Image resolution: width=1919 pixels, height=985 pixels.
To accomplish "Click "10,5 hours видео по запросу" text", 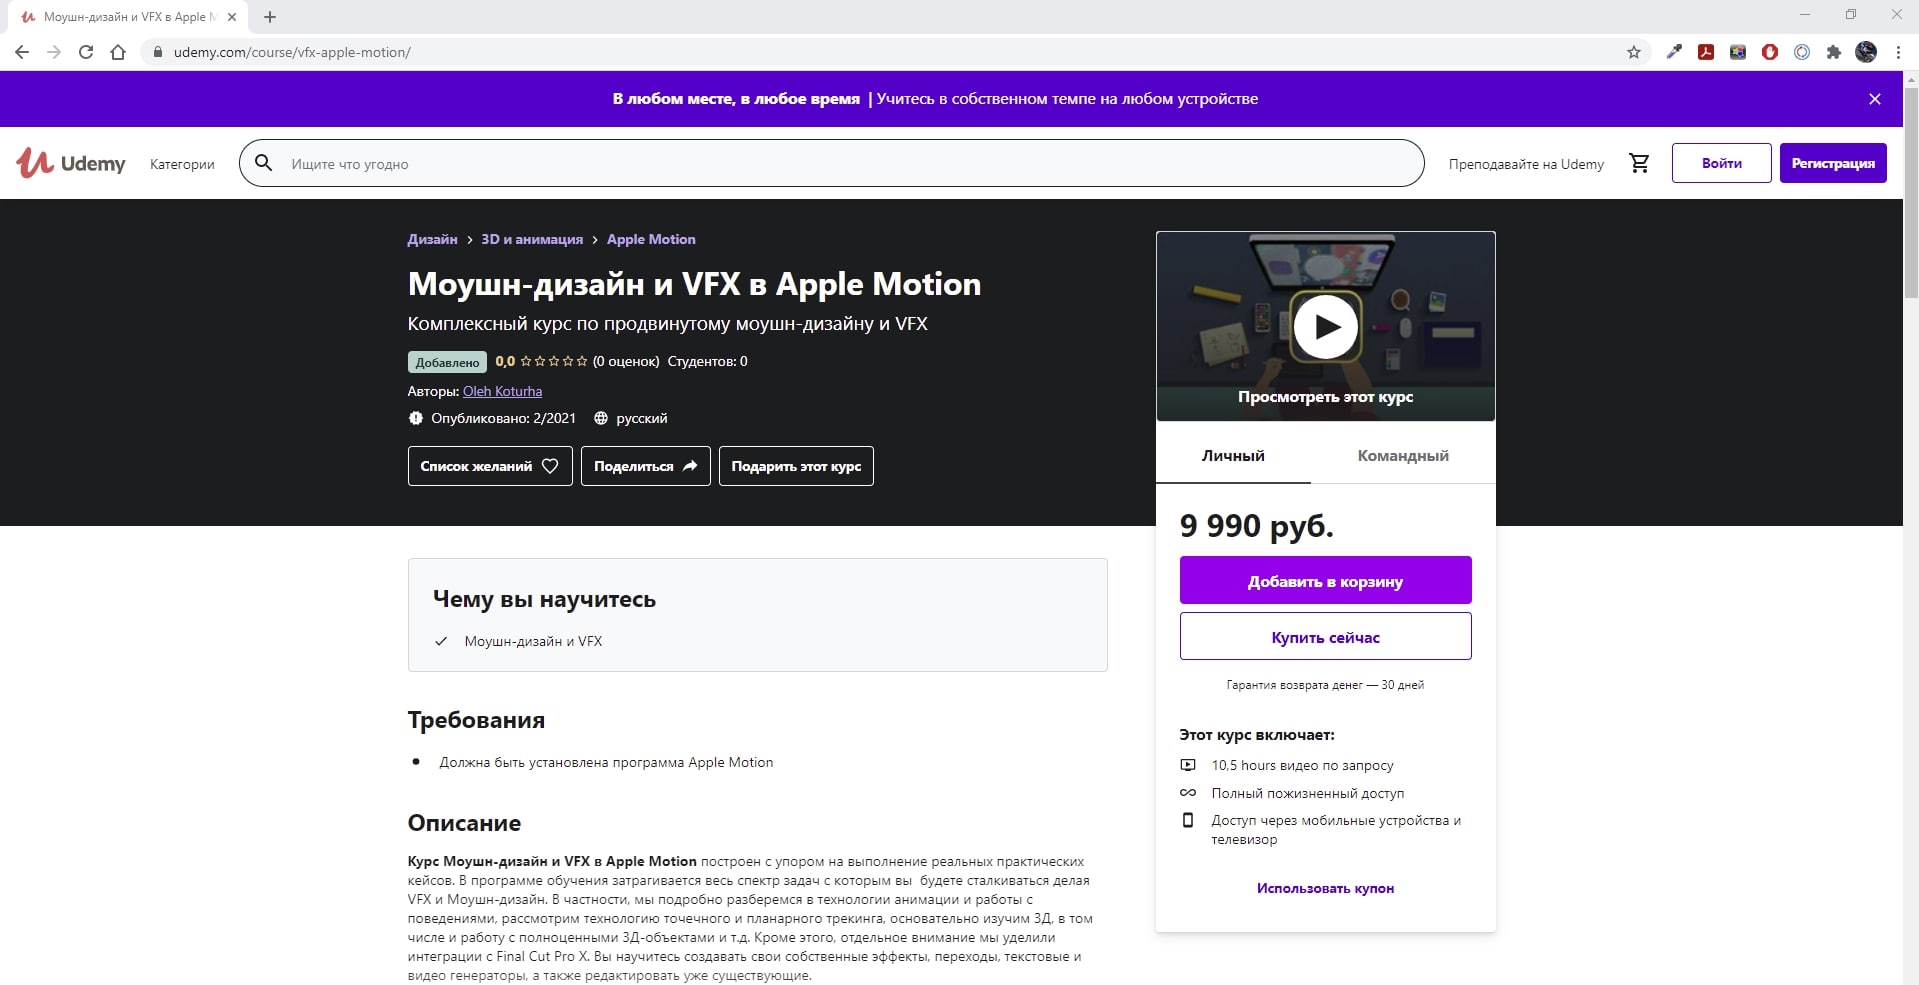I will coord(1302,765).
